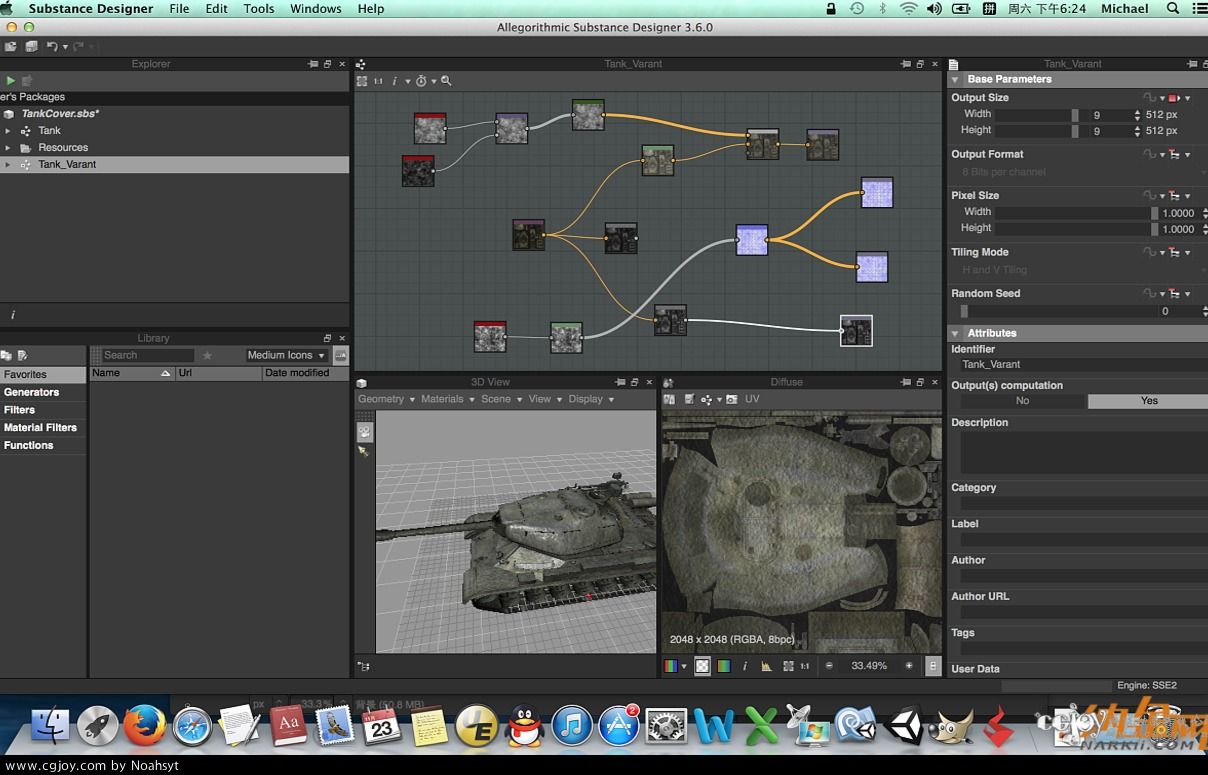Select the Generators library category
This screenshot has height=775, width=1208.
pos(43,392)
